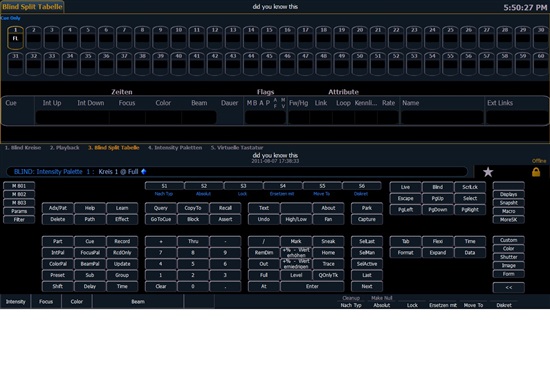550x367 pixels.
Task: Select channel 1 tile marked FL
Action: click(15, 37)
